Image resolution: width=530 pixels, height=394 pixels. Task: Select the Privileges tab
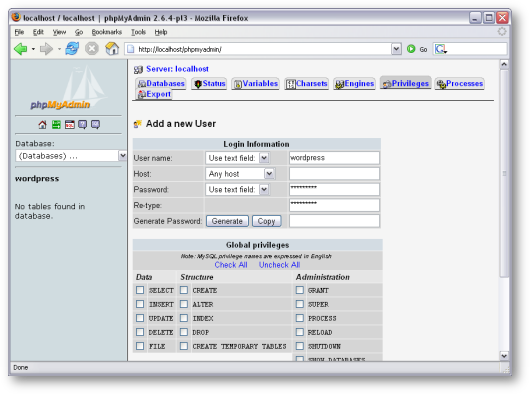406,83
